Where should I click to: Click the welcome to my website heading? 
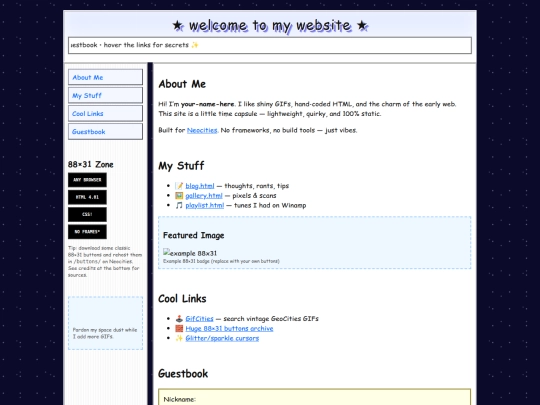pyautogui.click(x=270, y=25)
